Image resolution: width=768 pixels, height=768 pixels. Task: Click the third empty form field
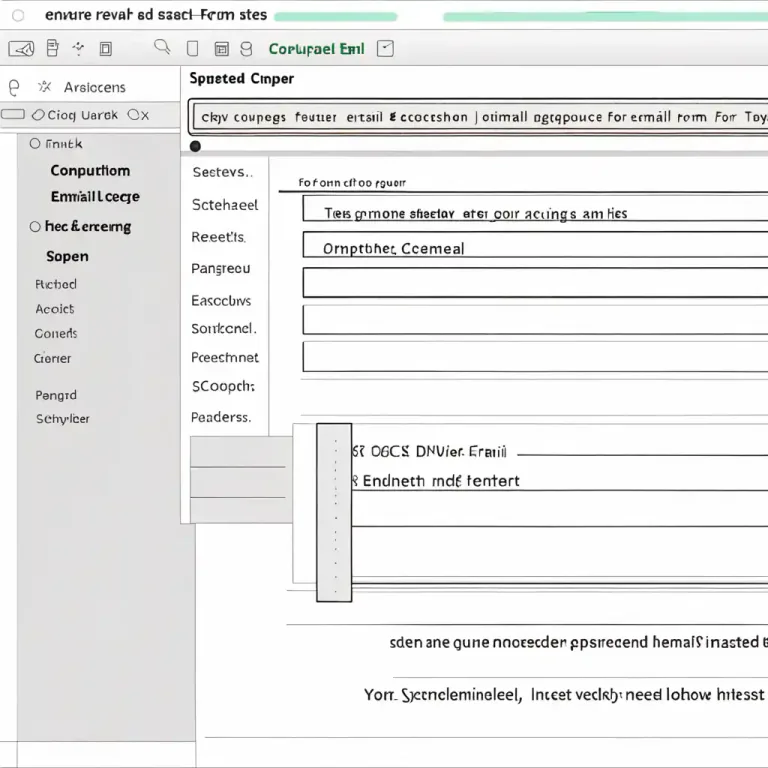click(x=535, y=357)
